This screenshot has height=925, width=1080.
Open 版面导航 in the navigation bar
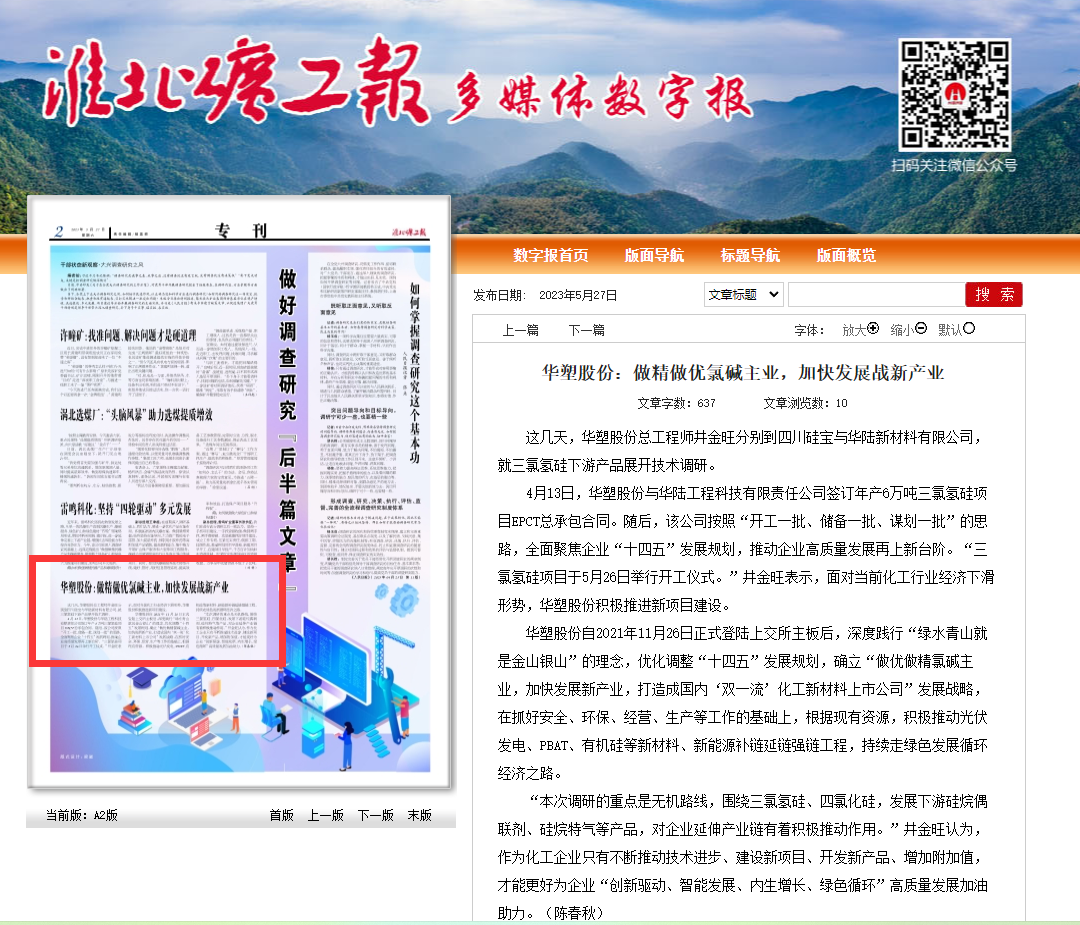[x=654, y=255]
